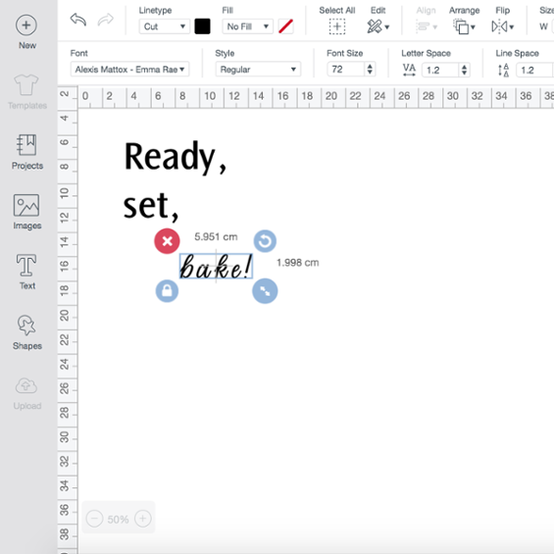This screenshot has width=554, height=554.
Task: Click the Select All icon
Action: (337, 27)
